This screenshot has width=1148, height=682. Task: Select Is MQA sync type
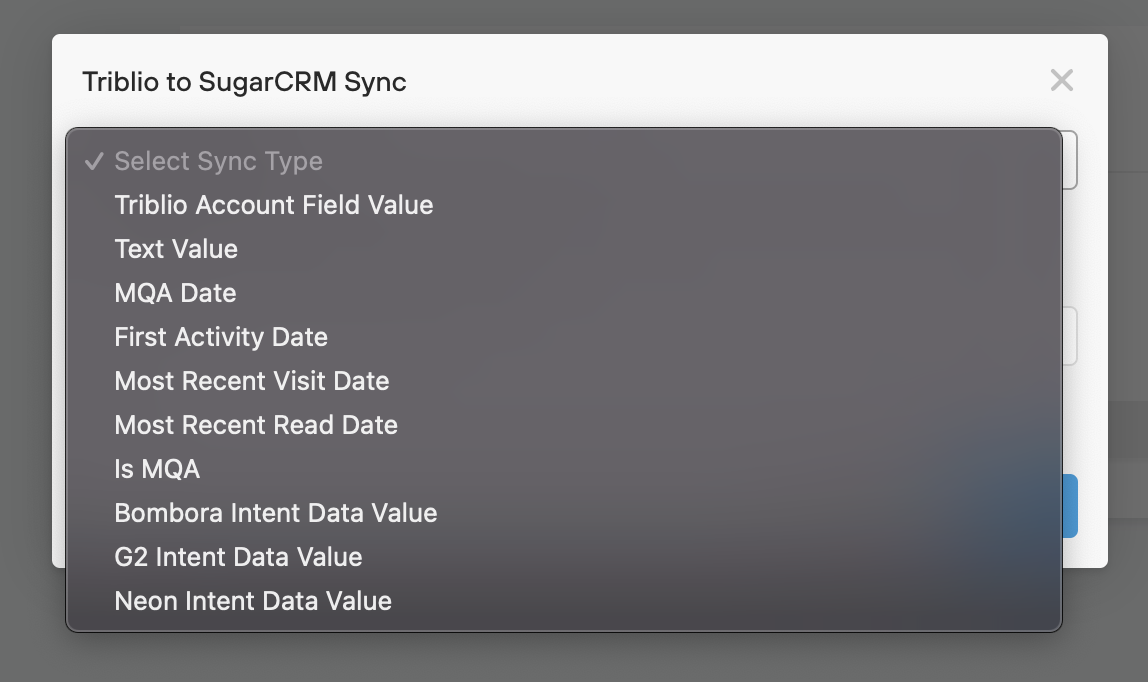(564, 468)
